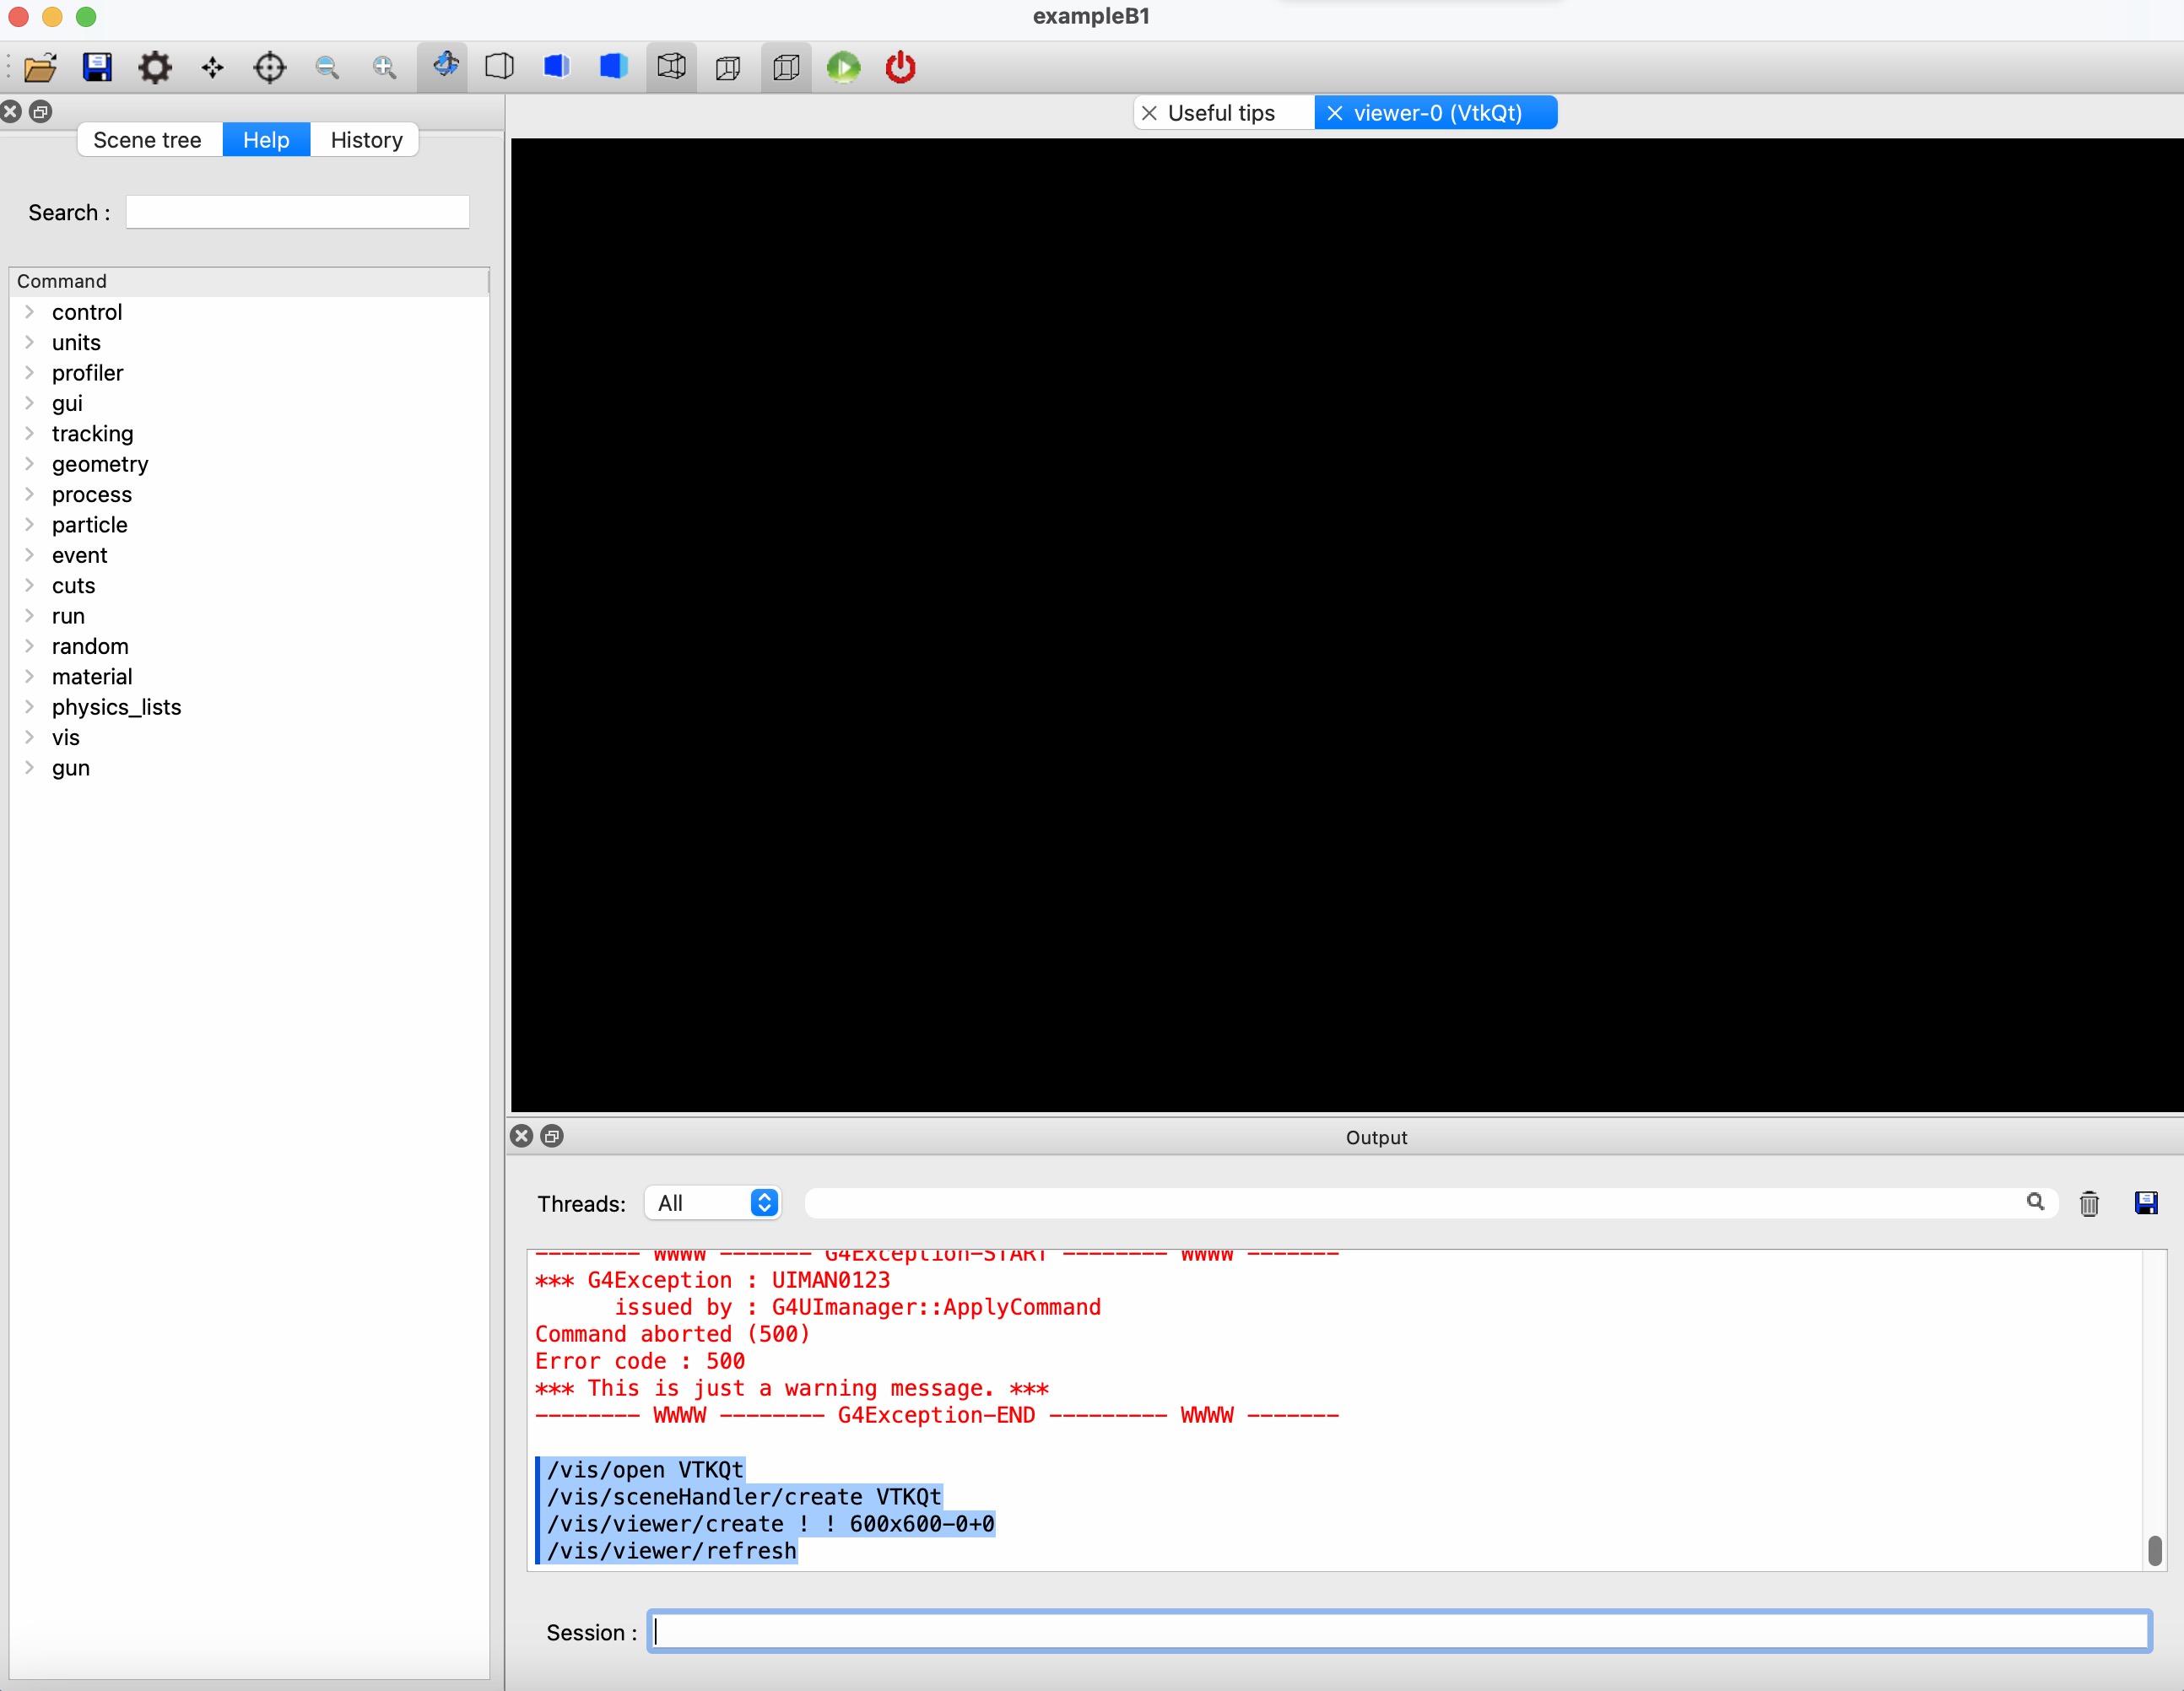Select perspective projection cube icon
The height and width of the screenshot is (1691, 2184).
tap(729, 68)
